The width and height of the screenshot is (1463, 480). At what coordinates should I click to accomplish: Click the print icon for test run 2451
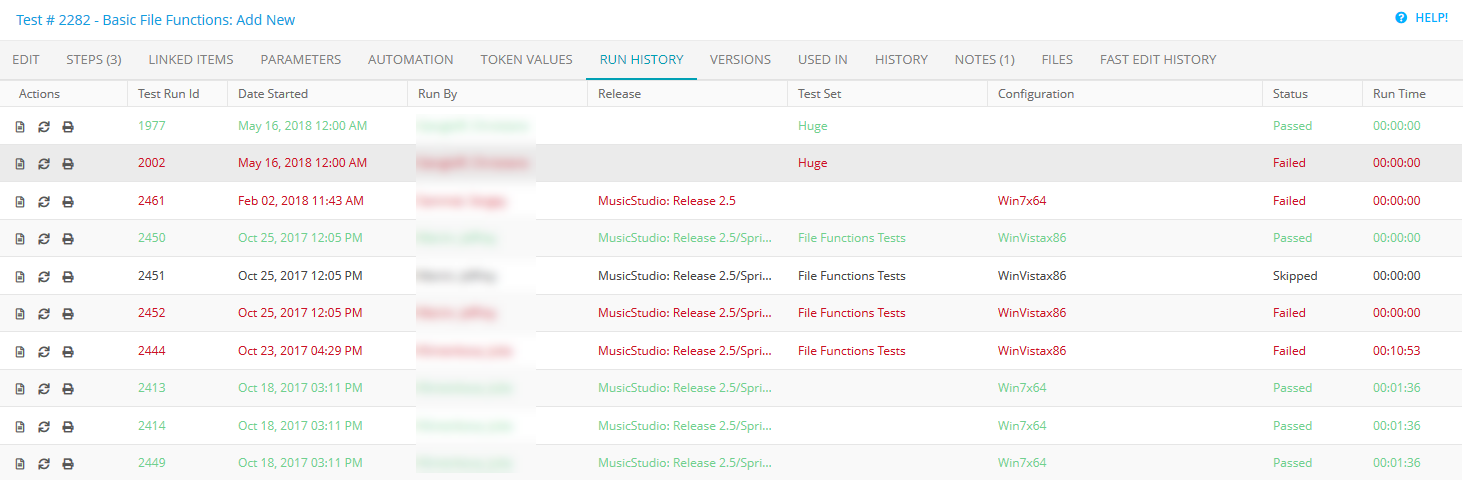[x=68, y=277]
